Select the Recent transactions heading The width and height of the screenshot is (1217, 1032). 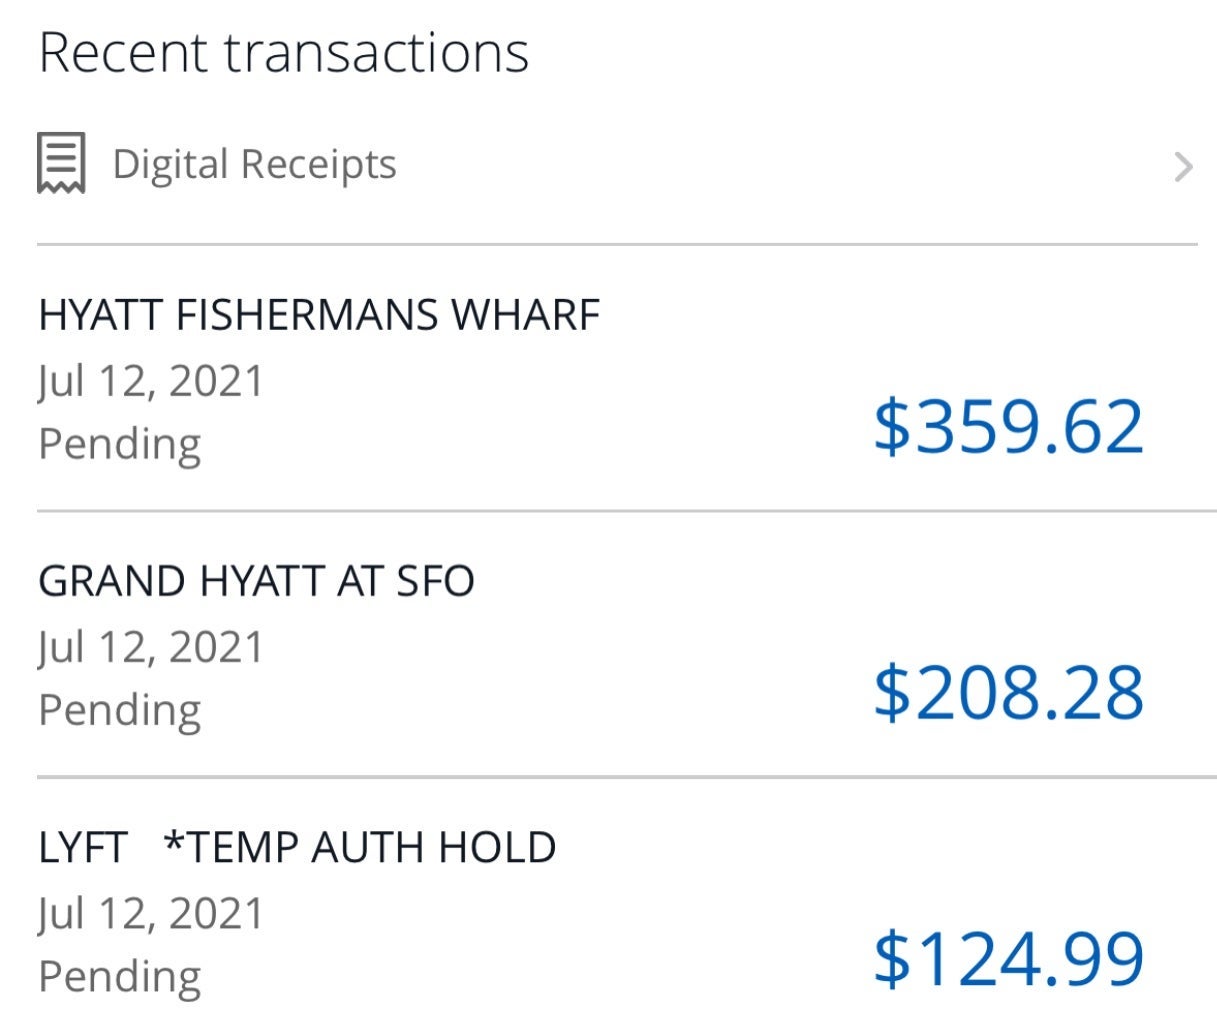283,53
